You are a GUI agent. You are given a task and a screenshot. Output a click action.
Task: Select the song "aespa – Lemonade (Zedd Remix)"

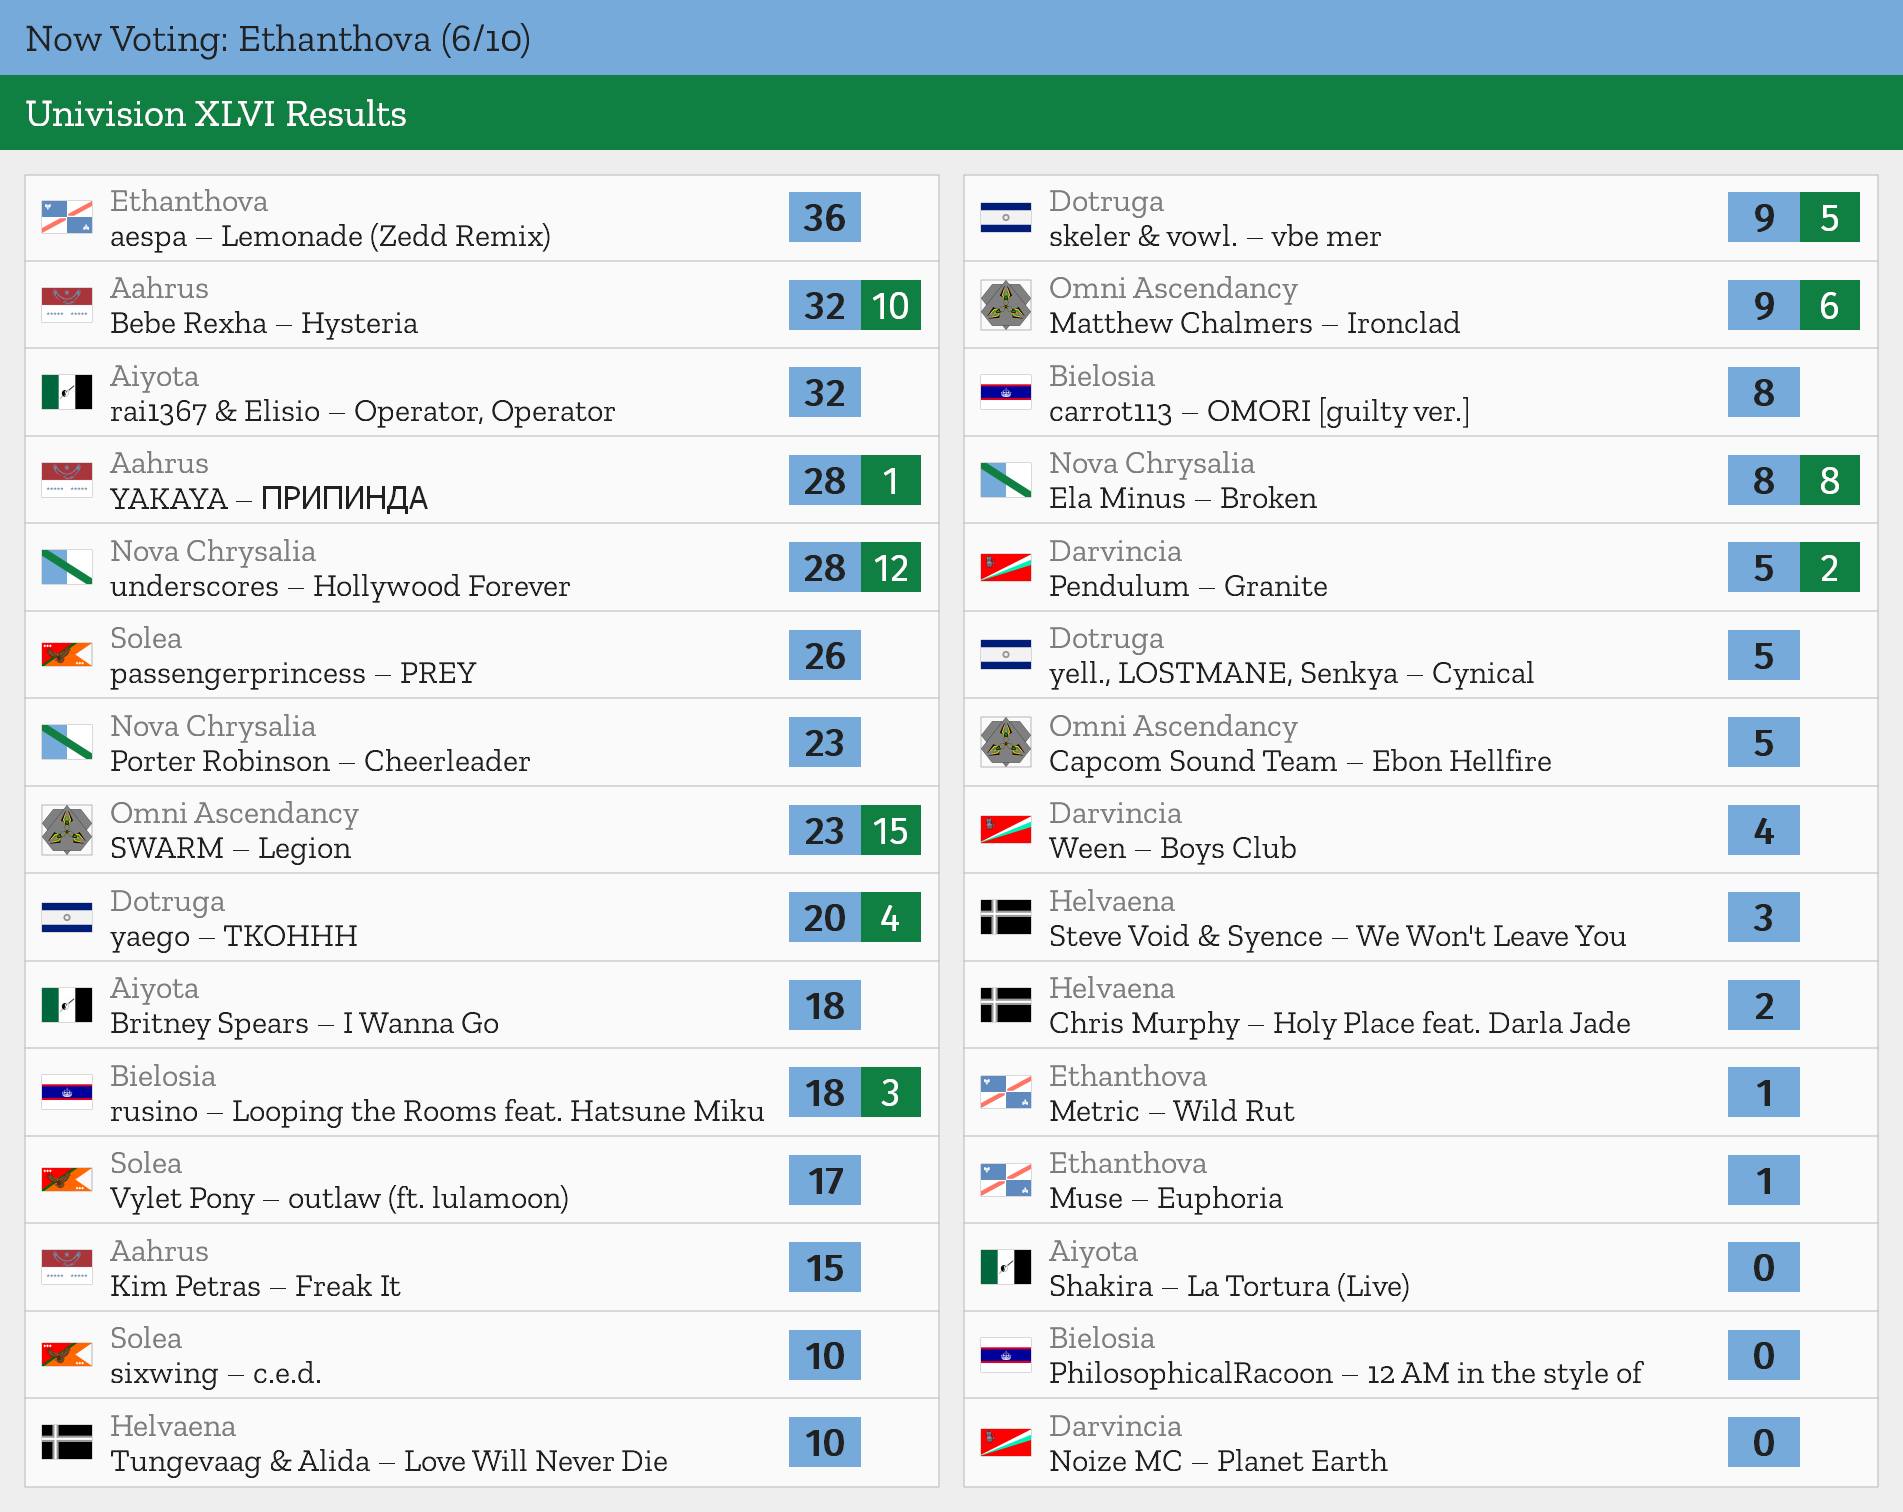click(330, 237)
